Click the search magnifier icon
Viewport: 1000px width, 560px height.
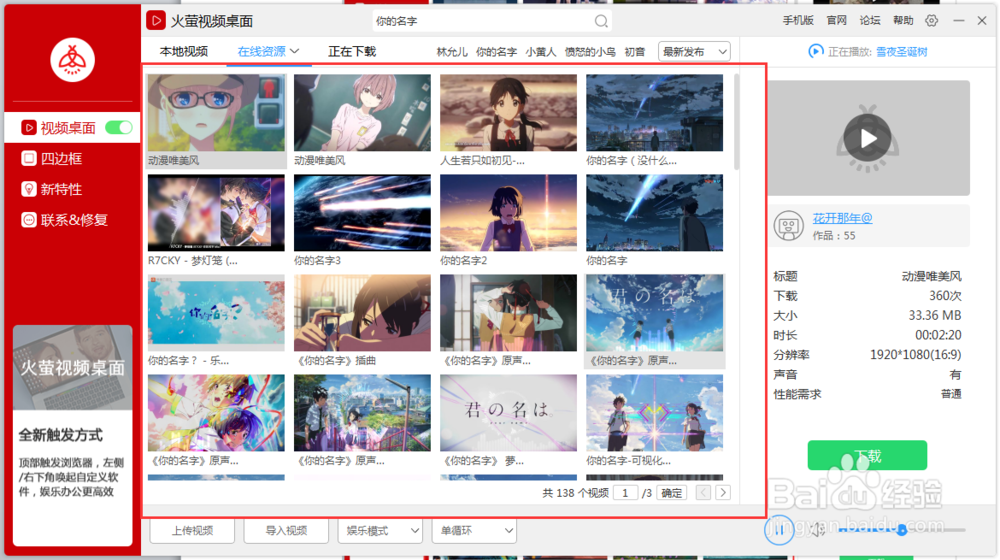(601, 21)
